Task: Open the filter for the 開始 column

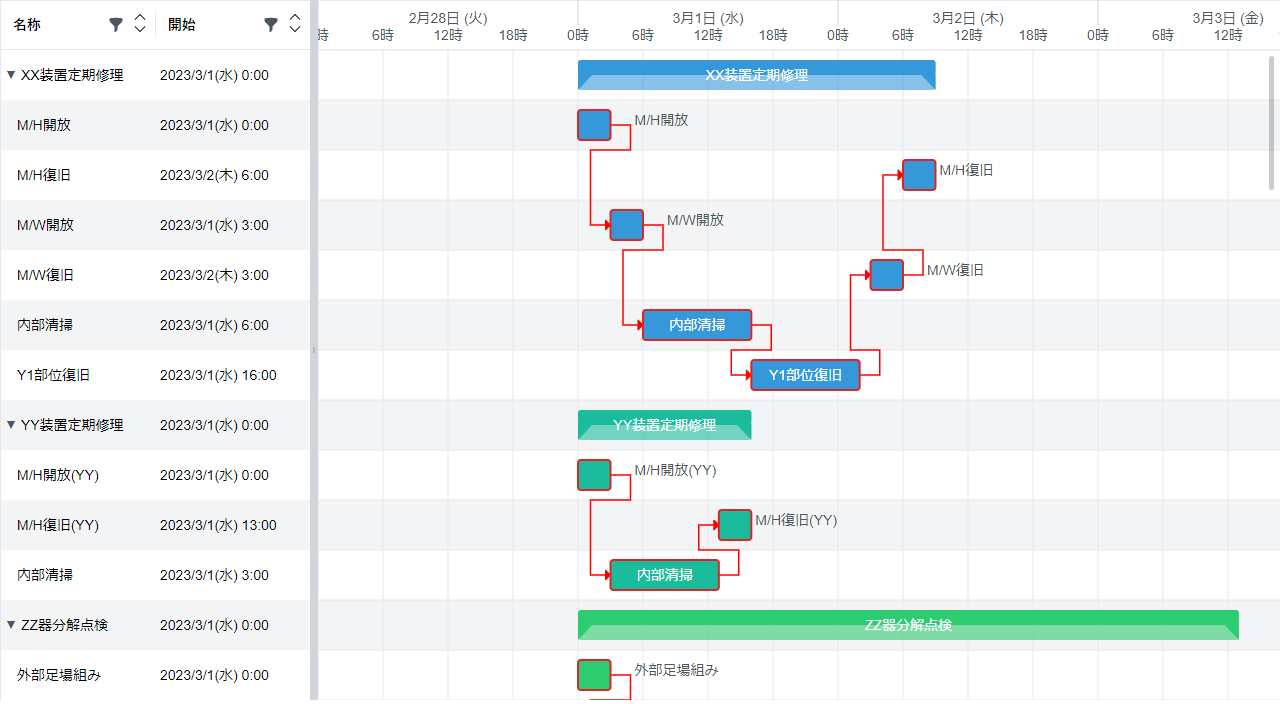Action: 271,24
